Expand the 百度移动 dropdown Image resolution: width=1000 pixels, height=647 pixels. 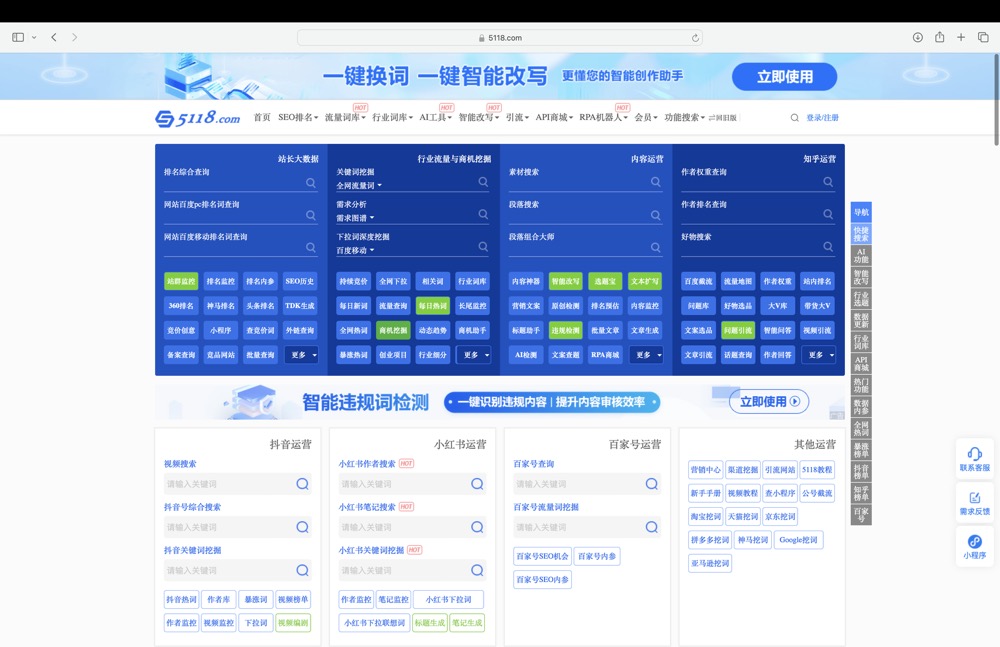[355, 251]
